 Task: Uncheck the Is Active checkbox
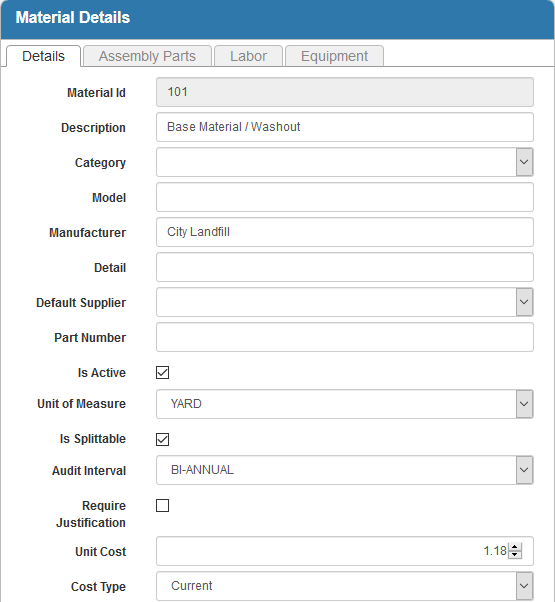162,372
